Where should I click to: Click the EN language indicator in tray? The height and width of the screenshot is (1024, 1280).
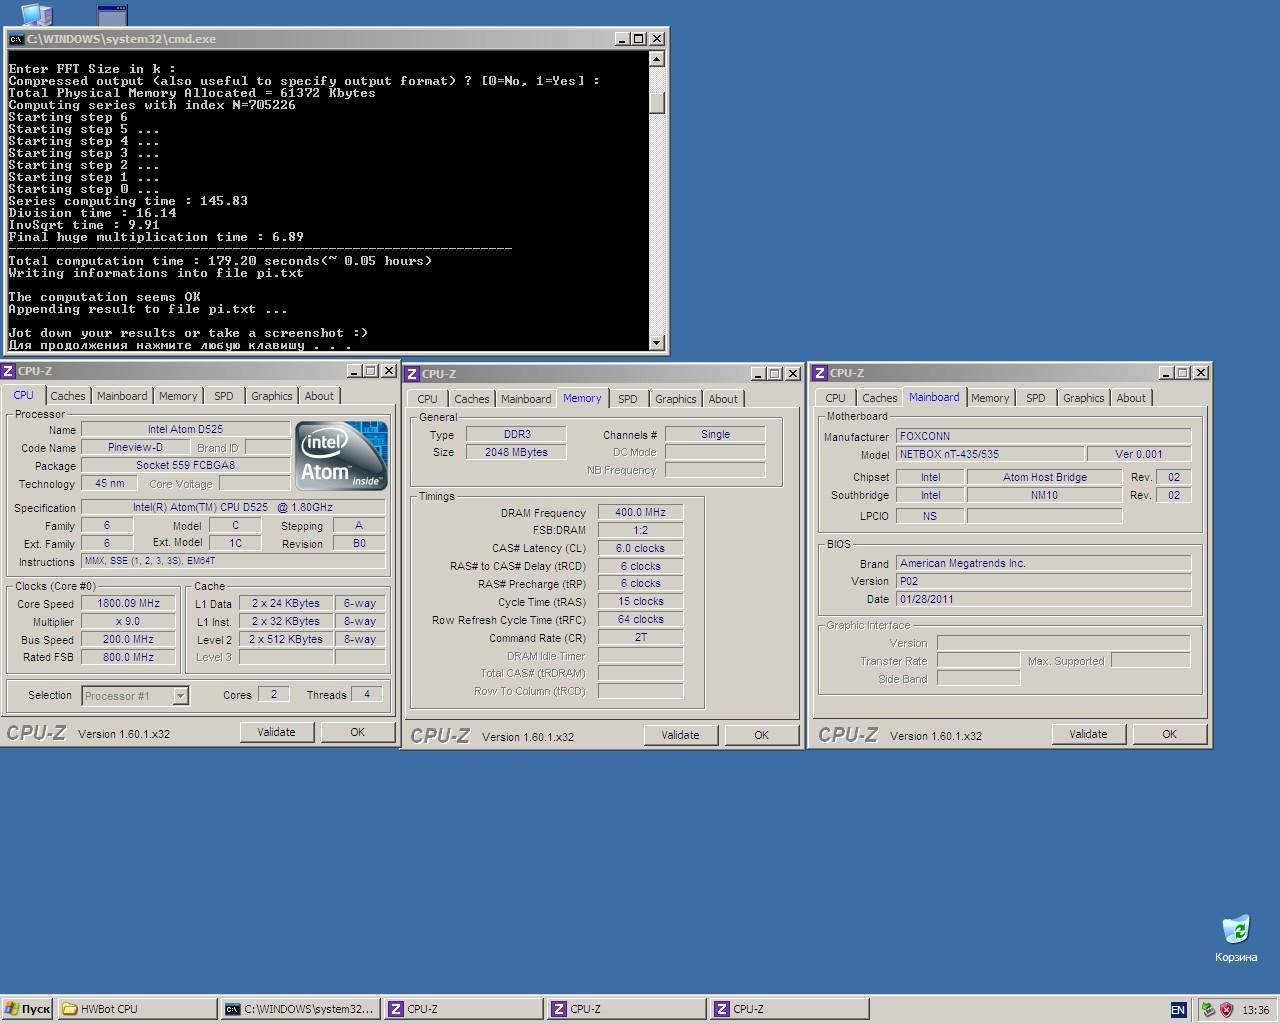(x=1178, y=1010)
